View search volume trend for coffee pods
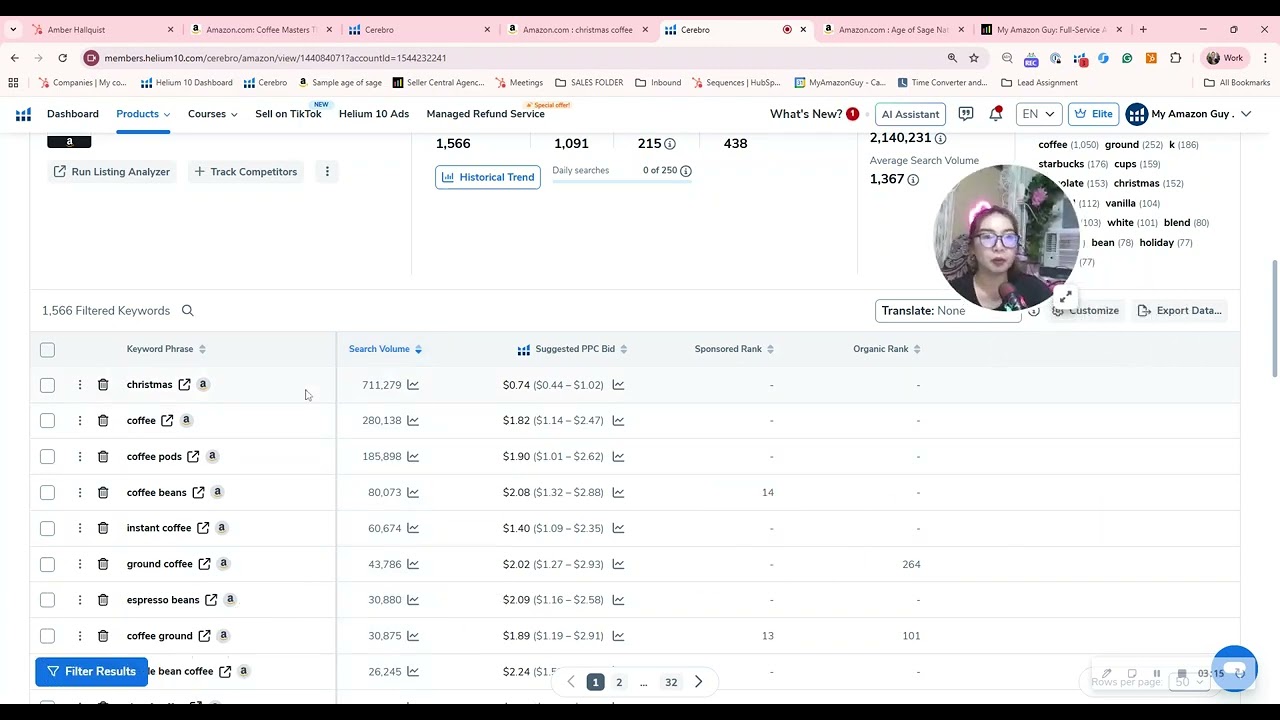1280x720 pixels. pyautogui.click(x=413, y=456)
